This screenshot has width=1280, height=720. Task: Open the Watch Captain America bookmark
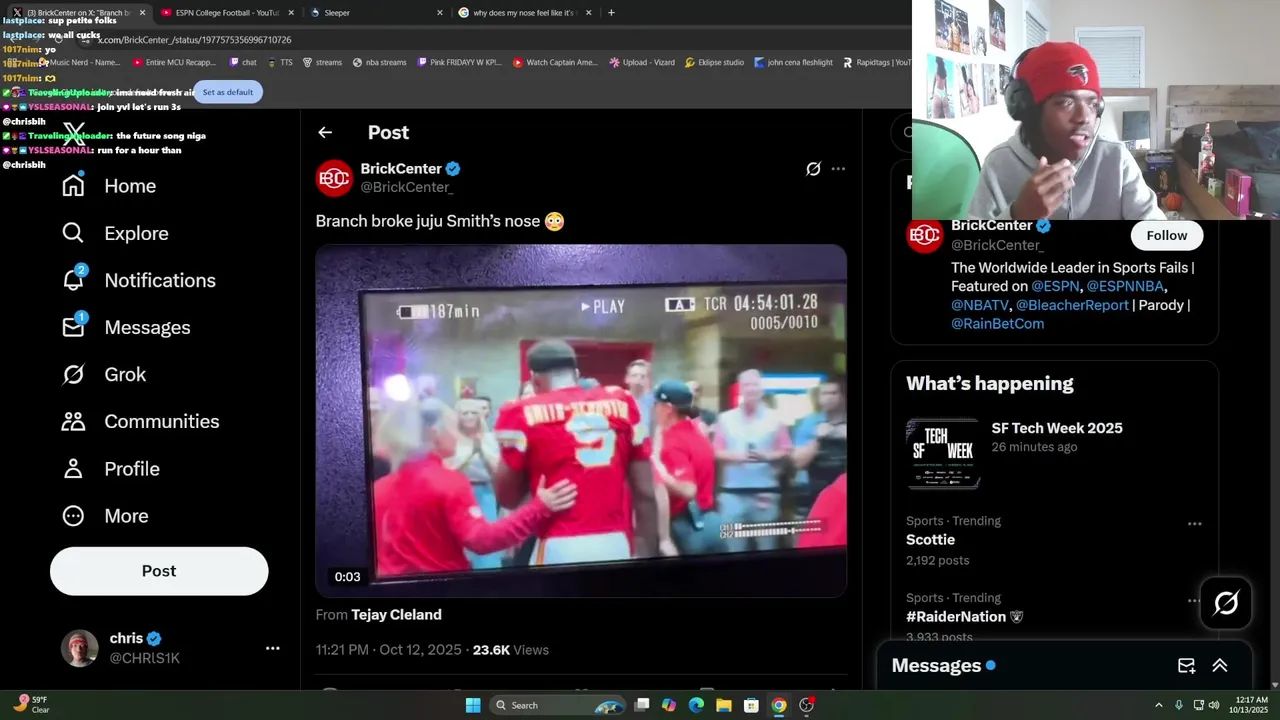tap(555, 62)
